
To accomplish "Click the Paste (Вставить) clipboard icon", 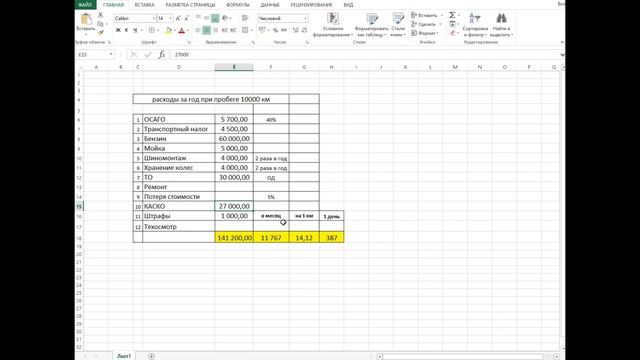I will [x=86, y=19].
